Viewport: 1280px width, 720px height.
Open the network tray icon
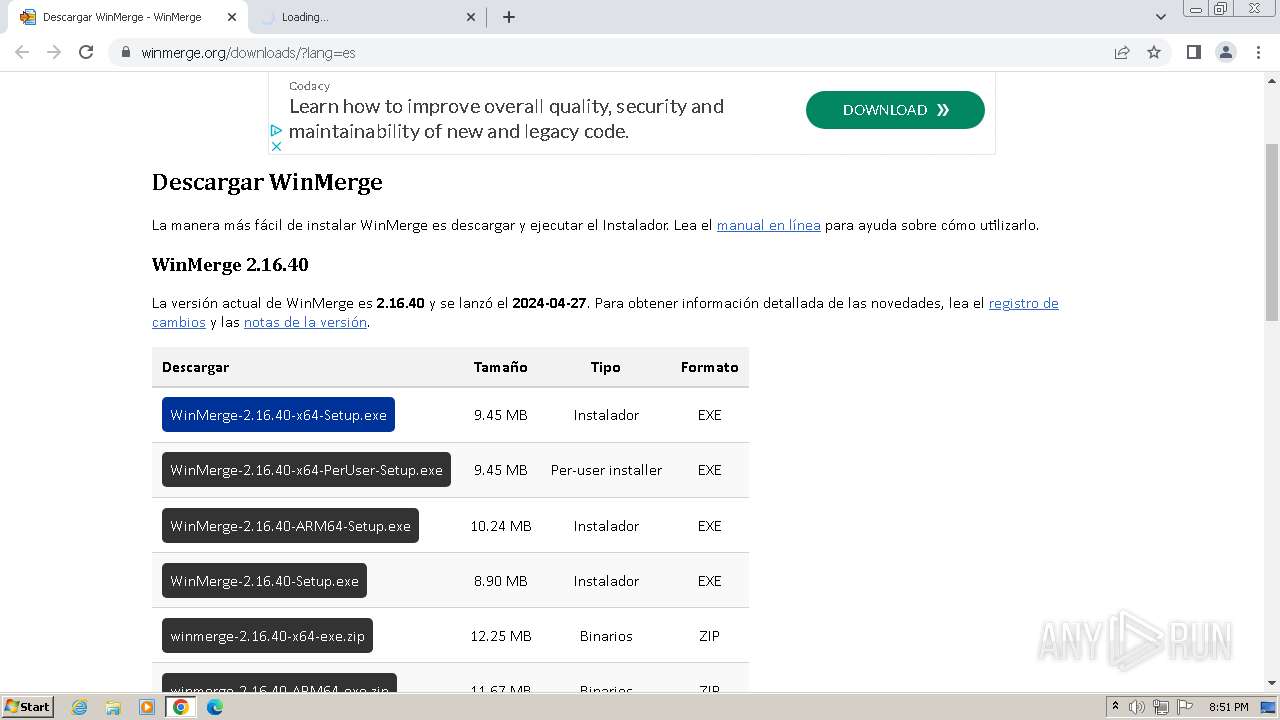tap(1161, 707)
